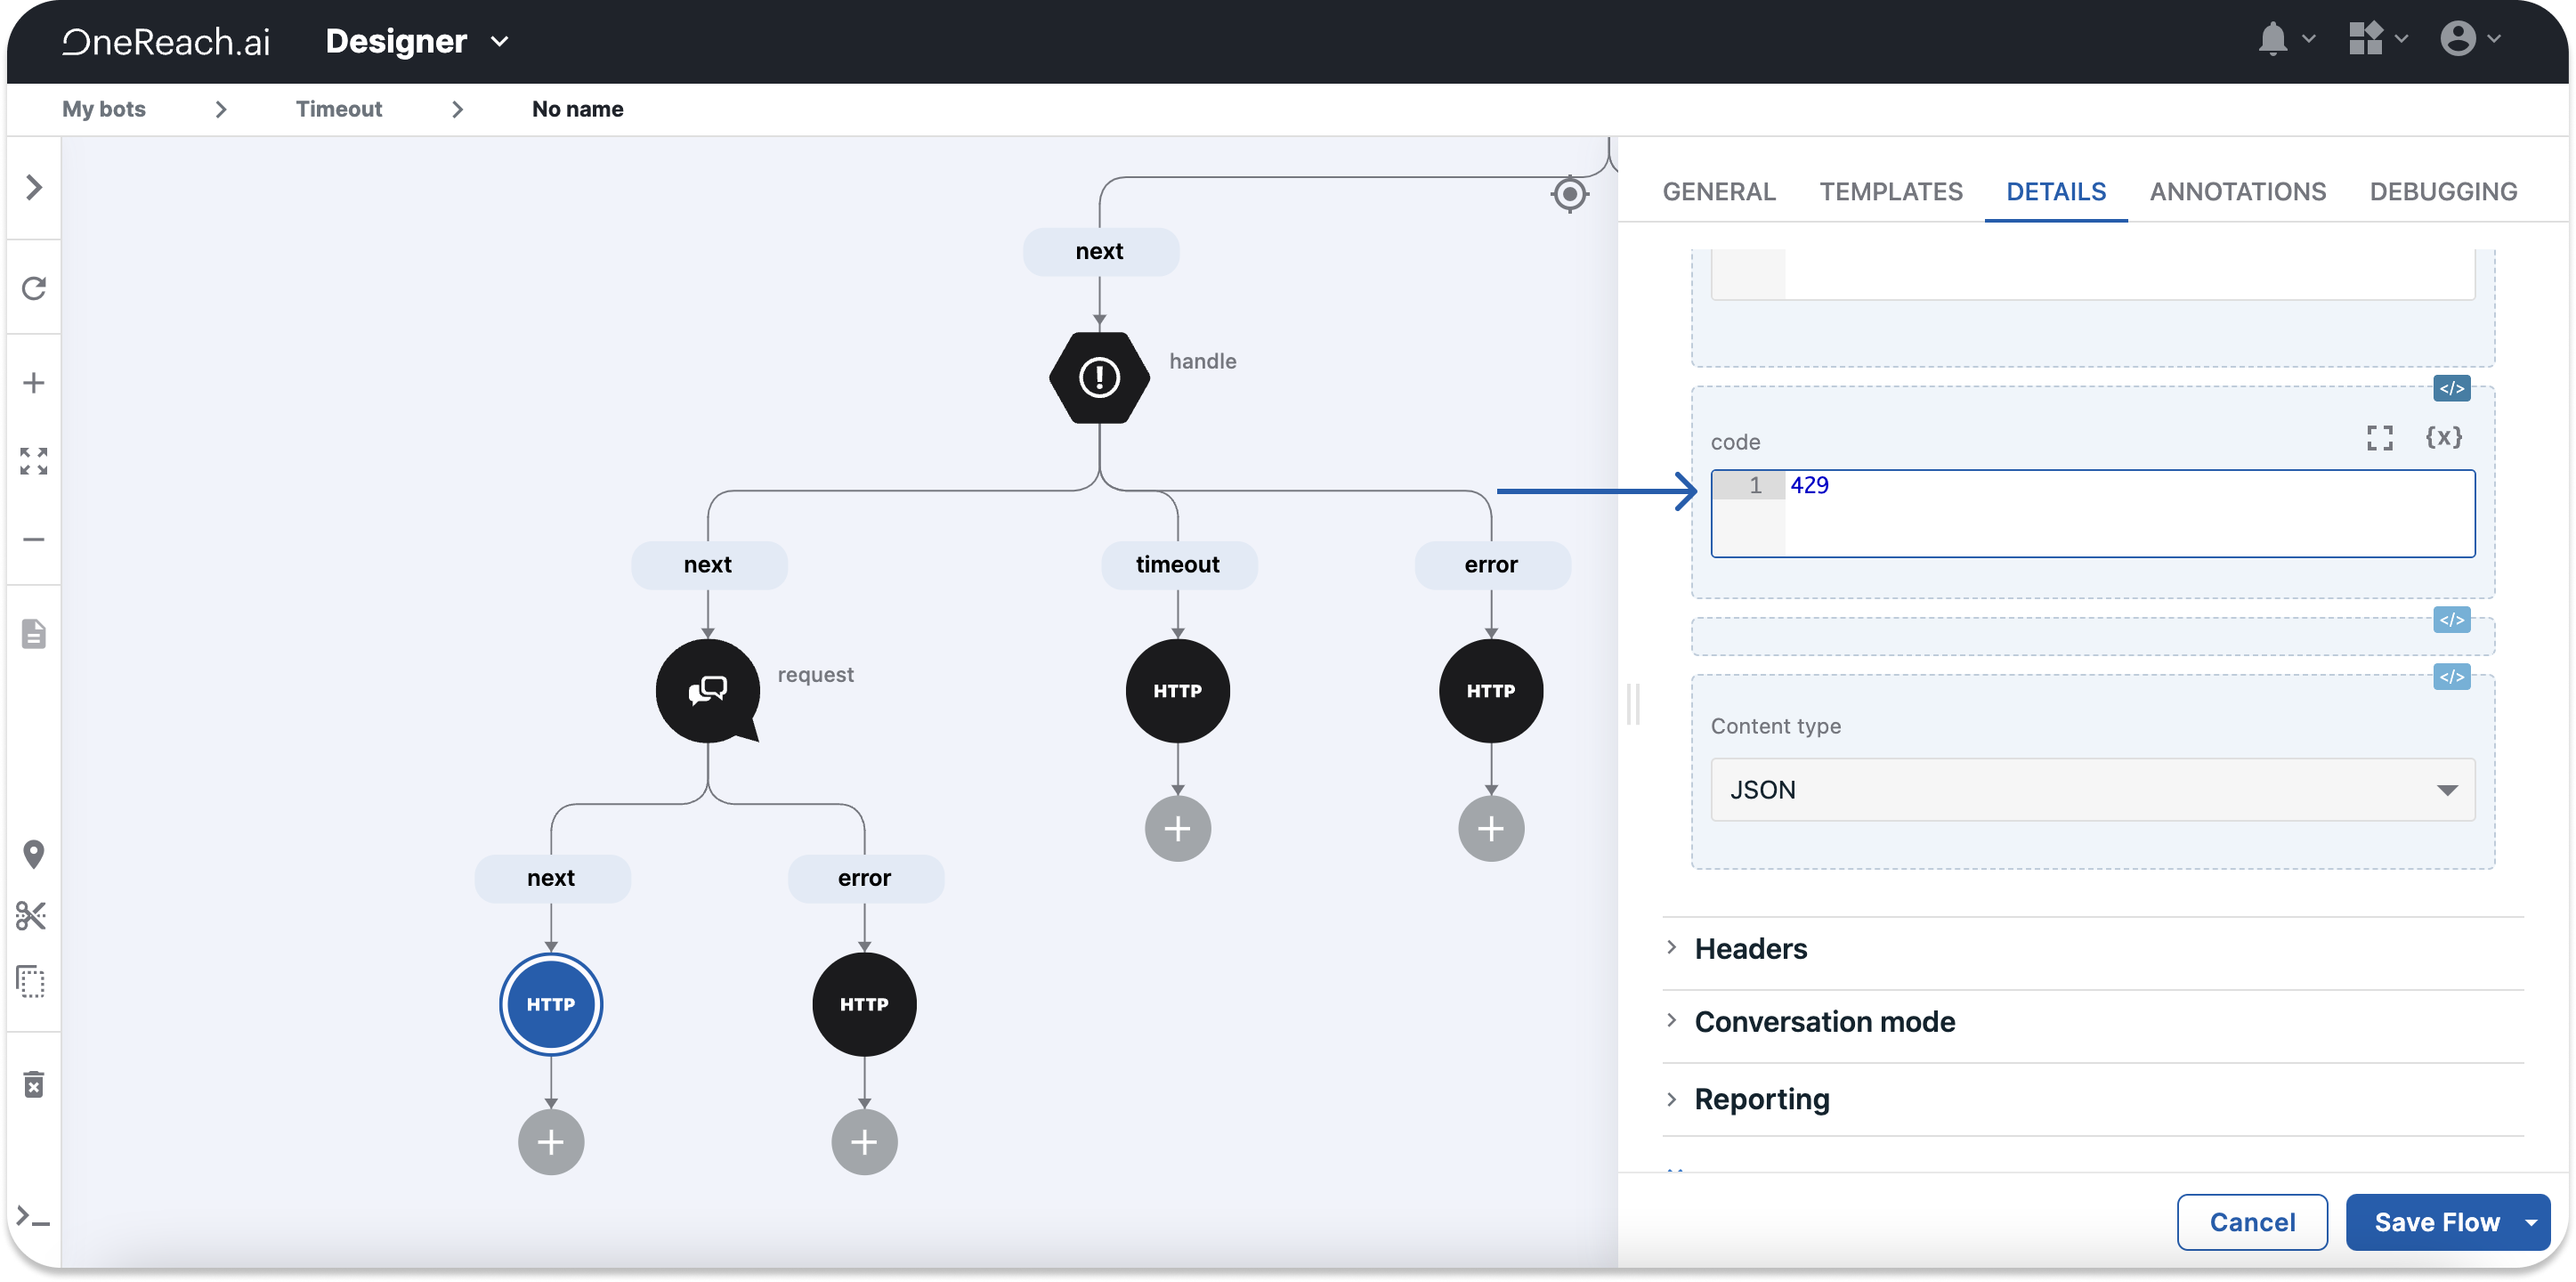Click the scissors cut tool icon
Screen dimensions: 2576x1282
(32, 915)
